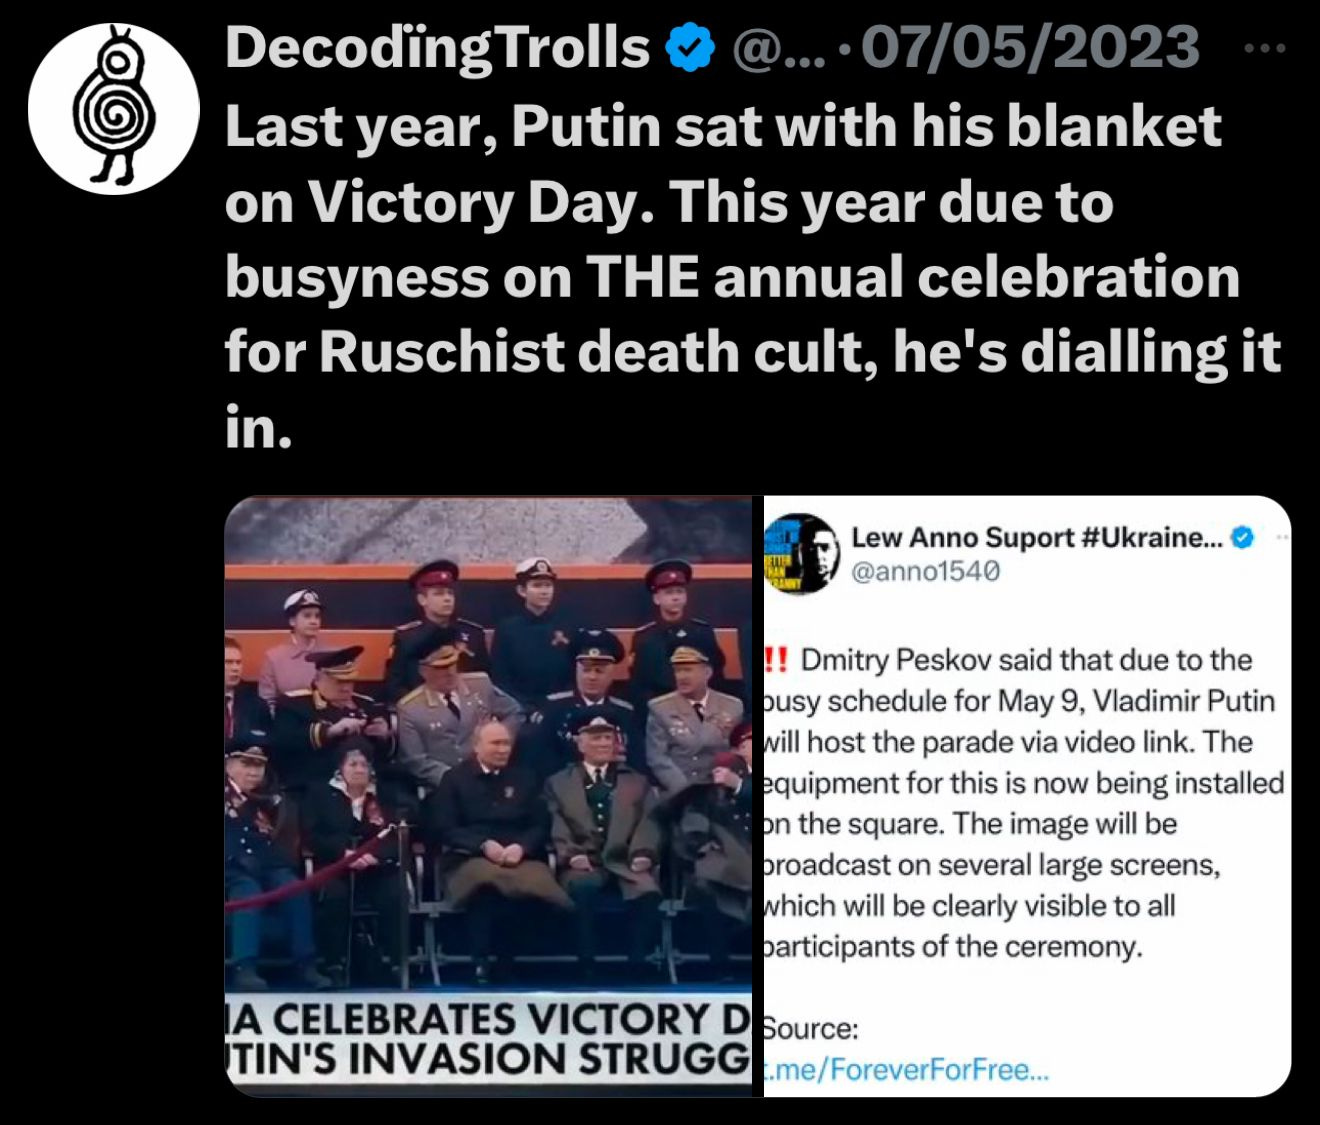
Task: Open the Victory Day parade image on the left
Action: pyautogui.click(x=488, y=796)
